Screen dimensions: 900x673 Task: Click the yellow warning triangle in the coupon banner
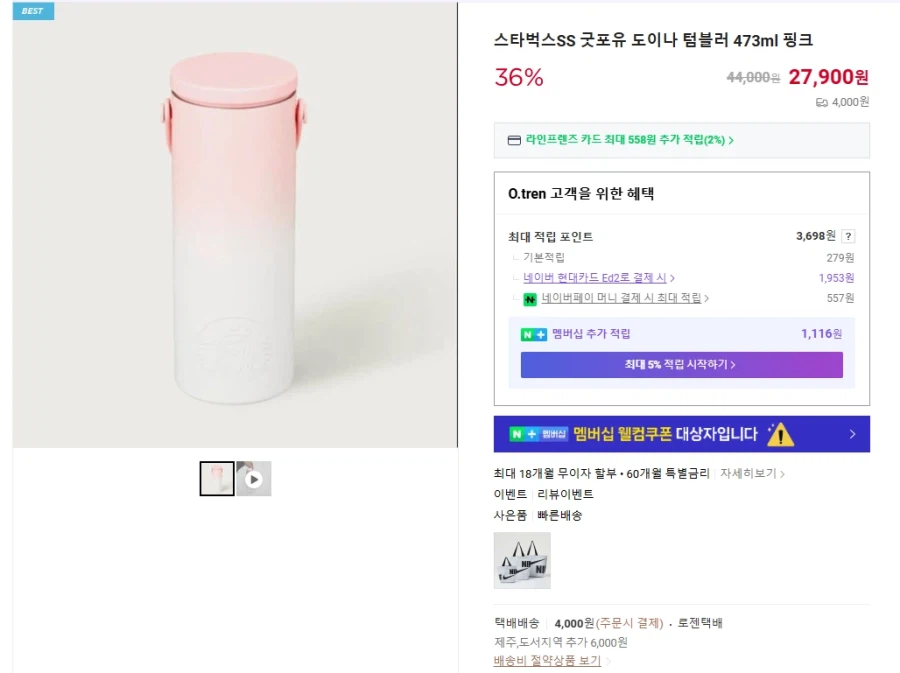(780, 436)
